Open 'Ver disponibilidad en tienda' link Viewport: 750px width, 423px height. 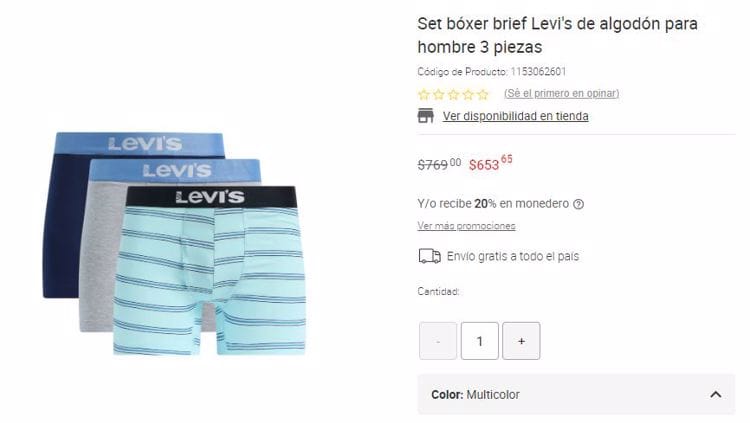[x=516, y=116]
